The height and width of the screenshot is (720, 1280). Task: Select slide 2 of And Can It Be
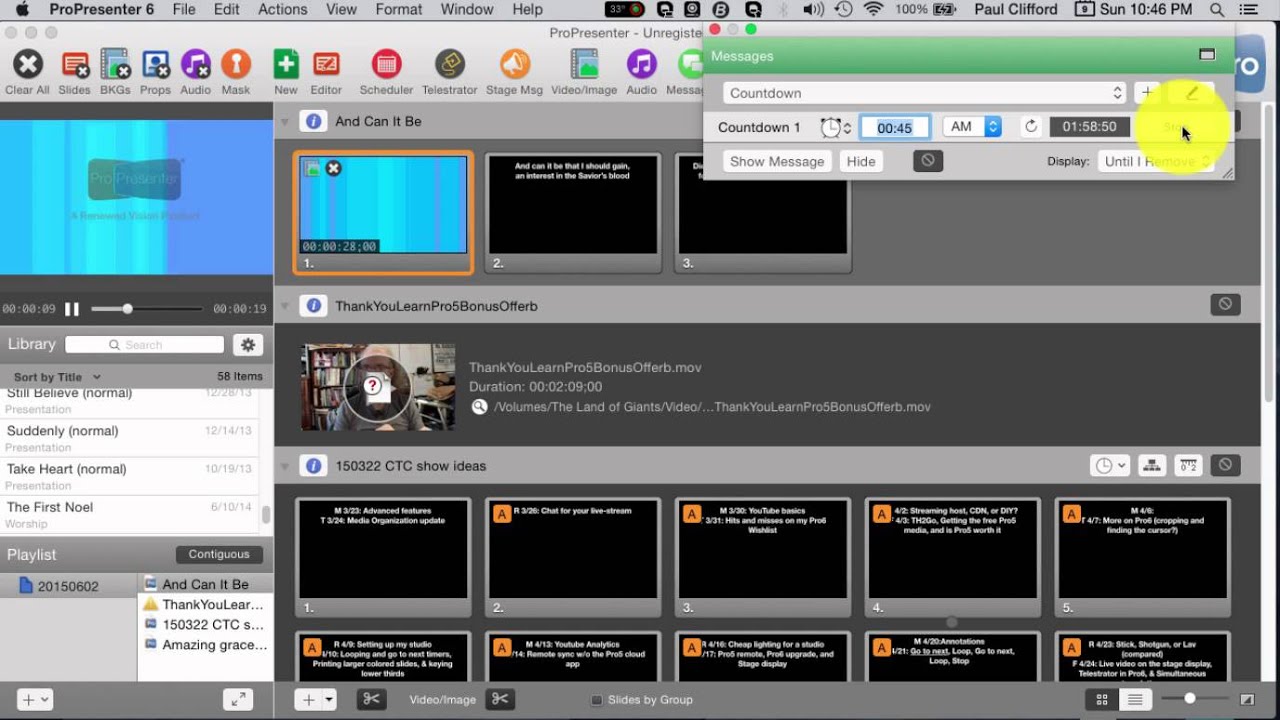click(573, 212)
